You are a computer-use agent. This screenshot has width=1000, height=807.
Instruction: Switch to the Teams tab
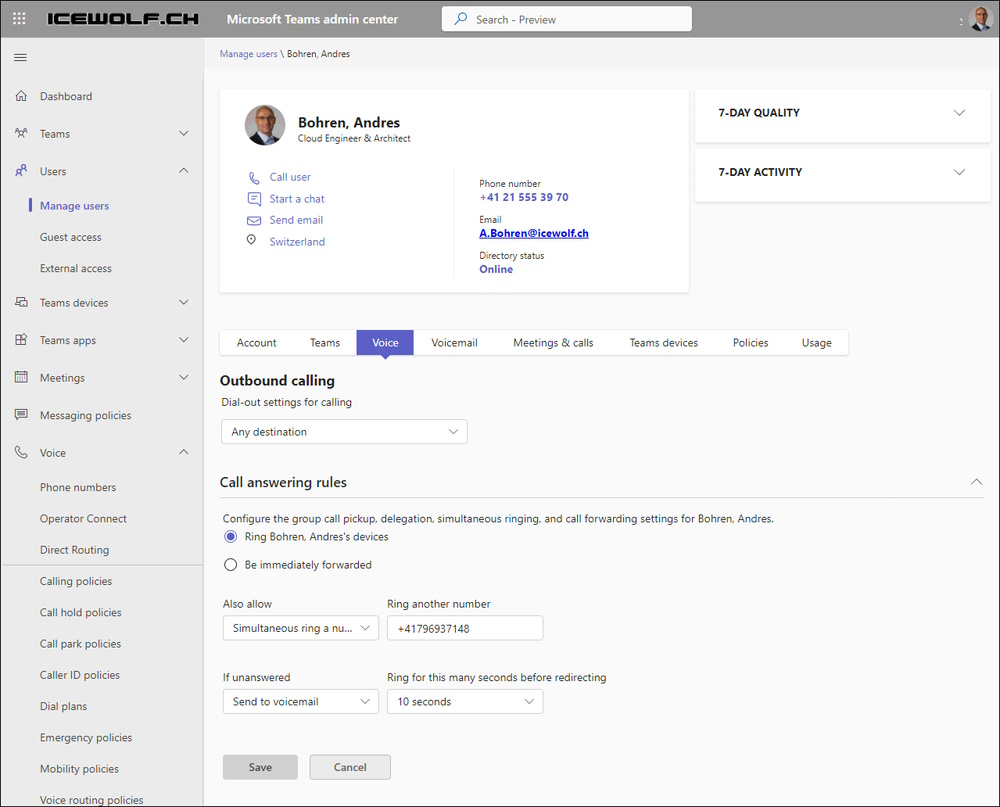coord(325,343)
